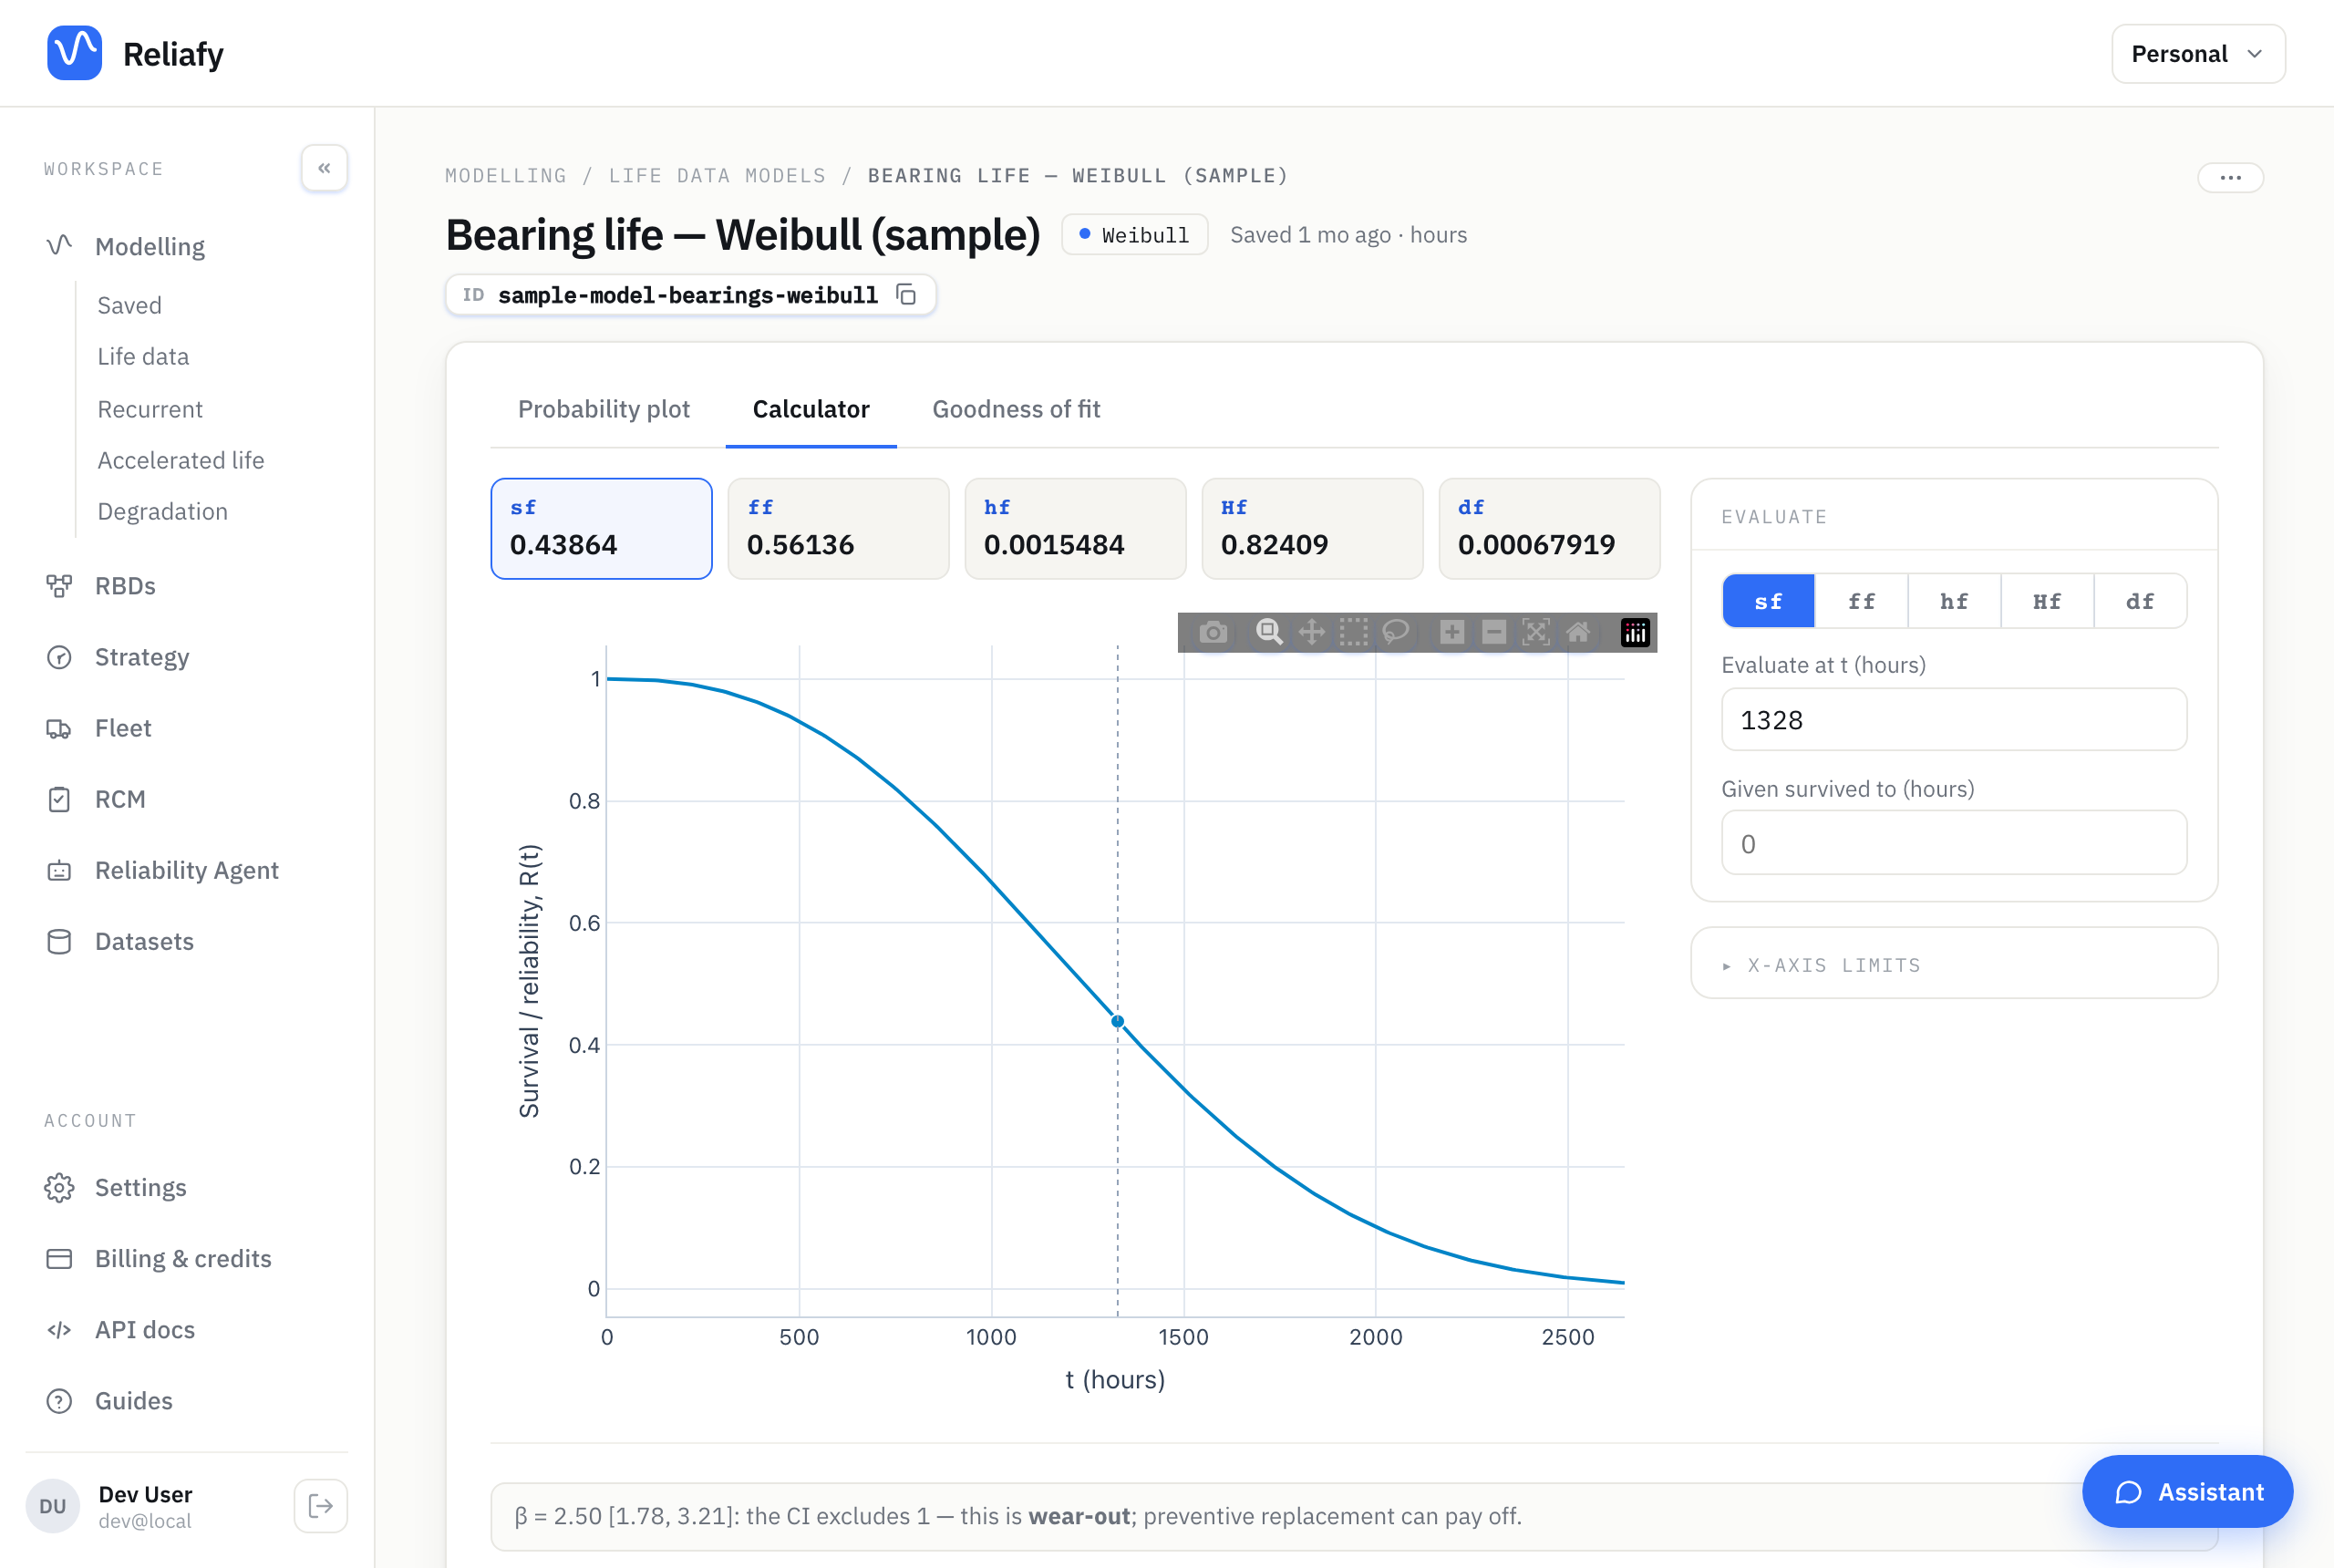Open Degradation in sidebar
The width and height of the screenshot is (2334, 1568).
[x=163, y=511]
